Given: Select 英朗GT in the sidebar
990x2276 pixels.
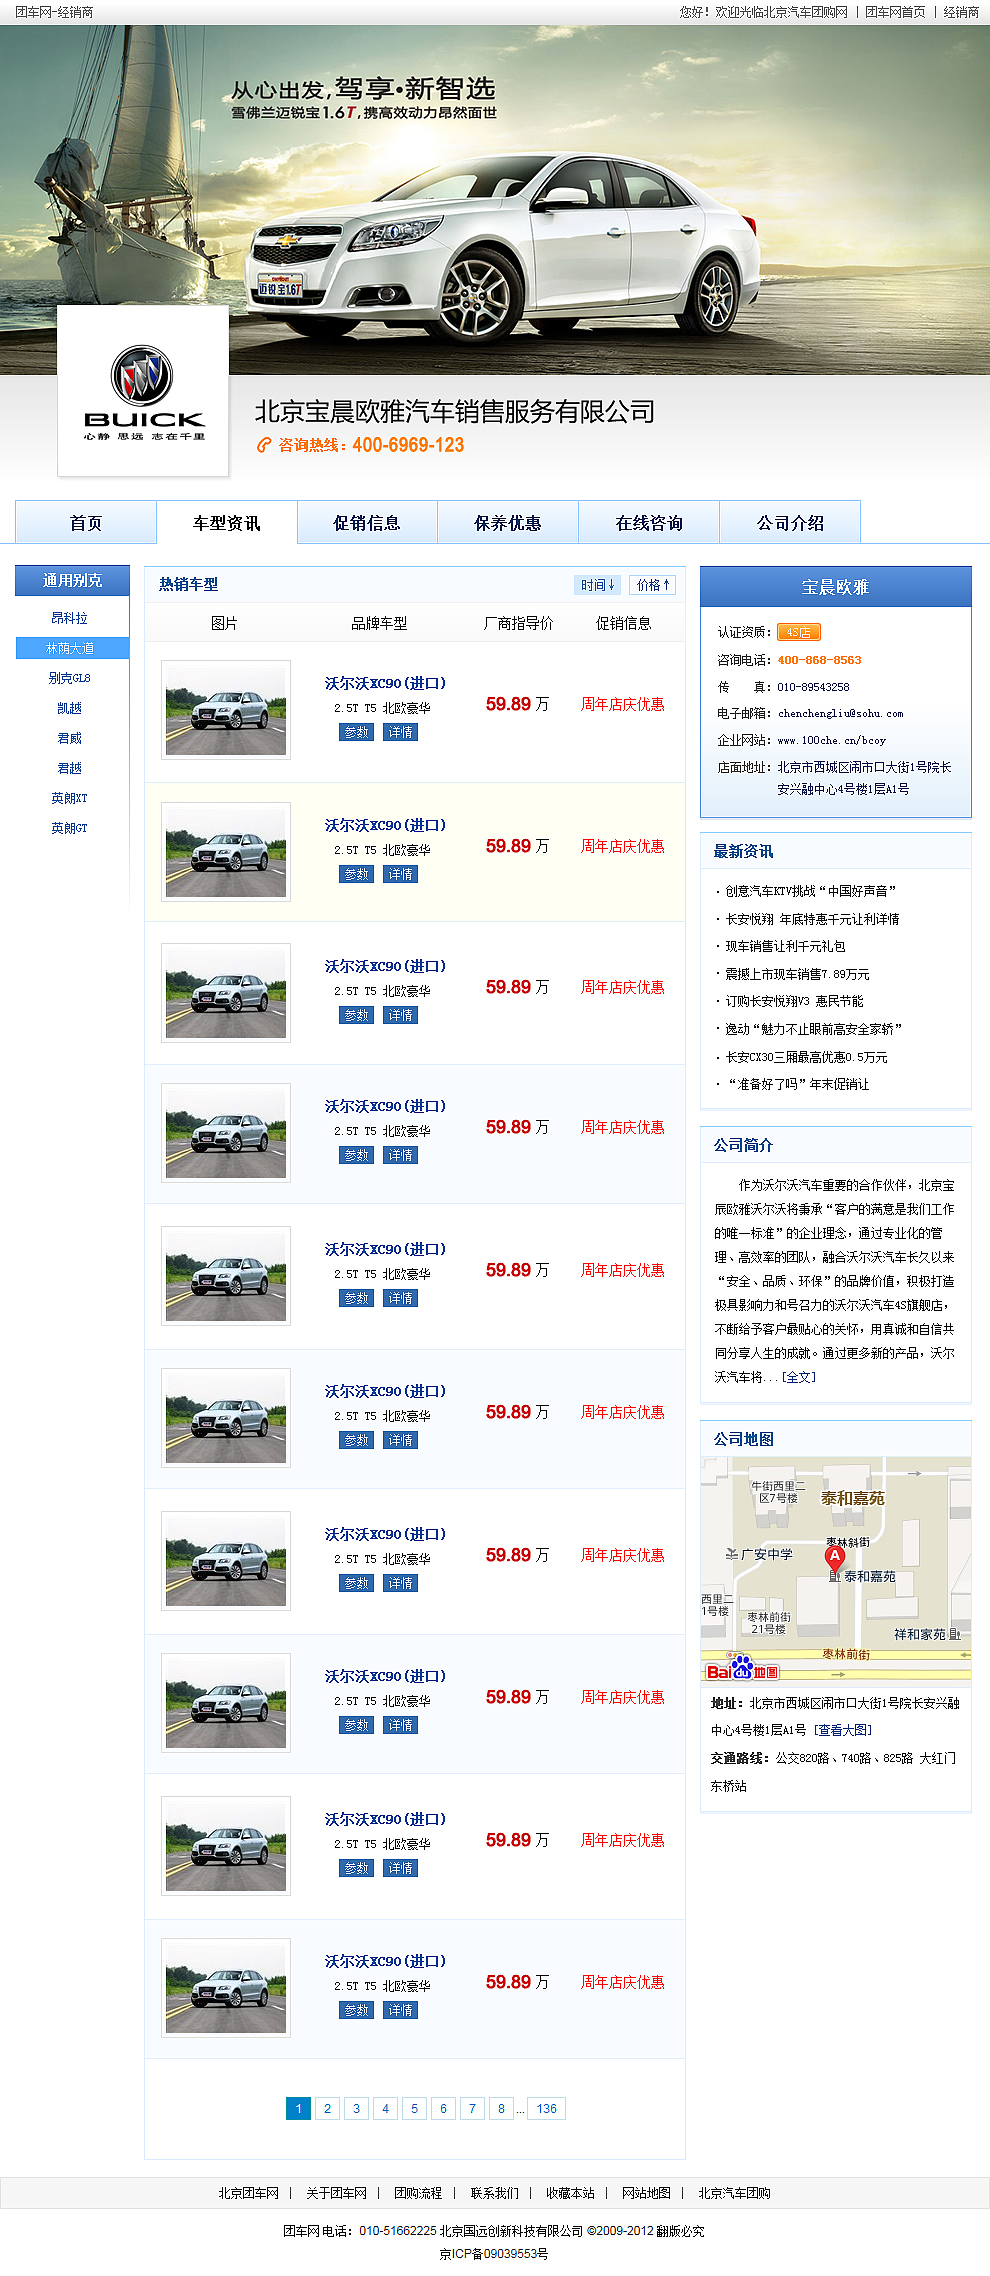Looking at the screenshot, I should point(70,828).
